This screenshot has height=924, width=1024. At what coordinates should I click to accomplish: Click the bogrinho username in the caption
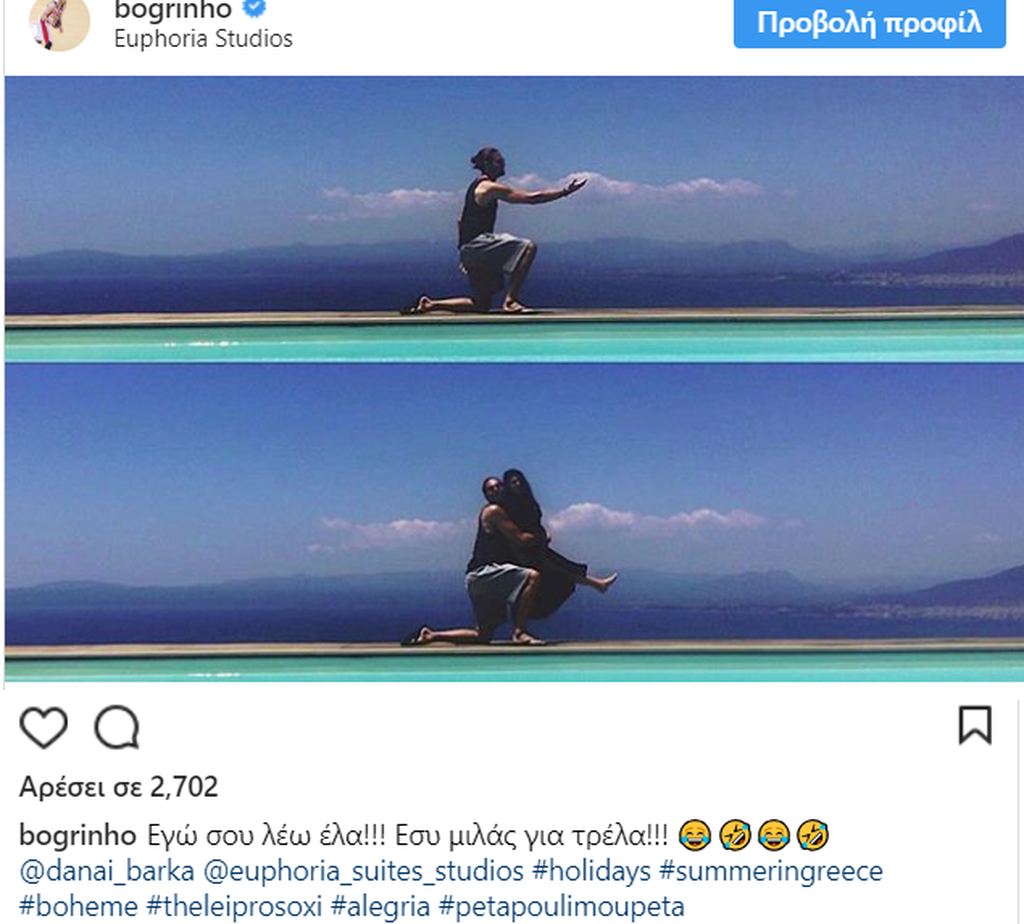point(78,835)
